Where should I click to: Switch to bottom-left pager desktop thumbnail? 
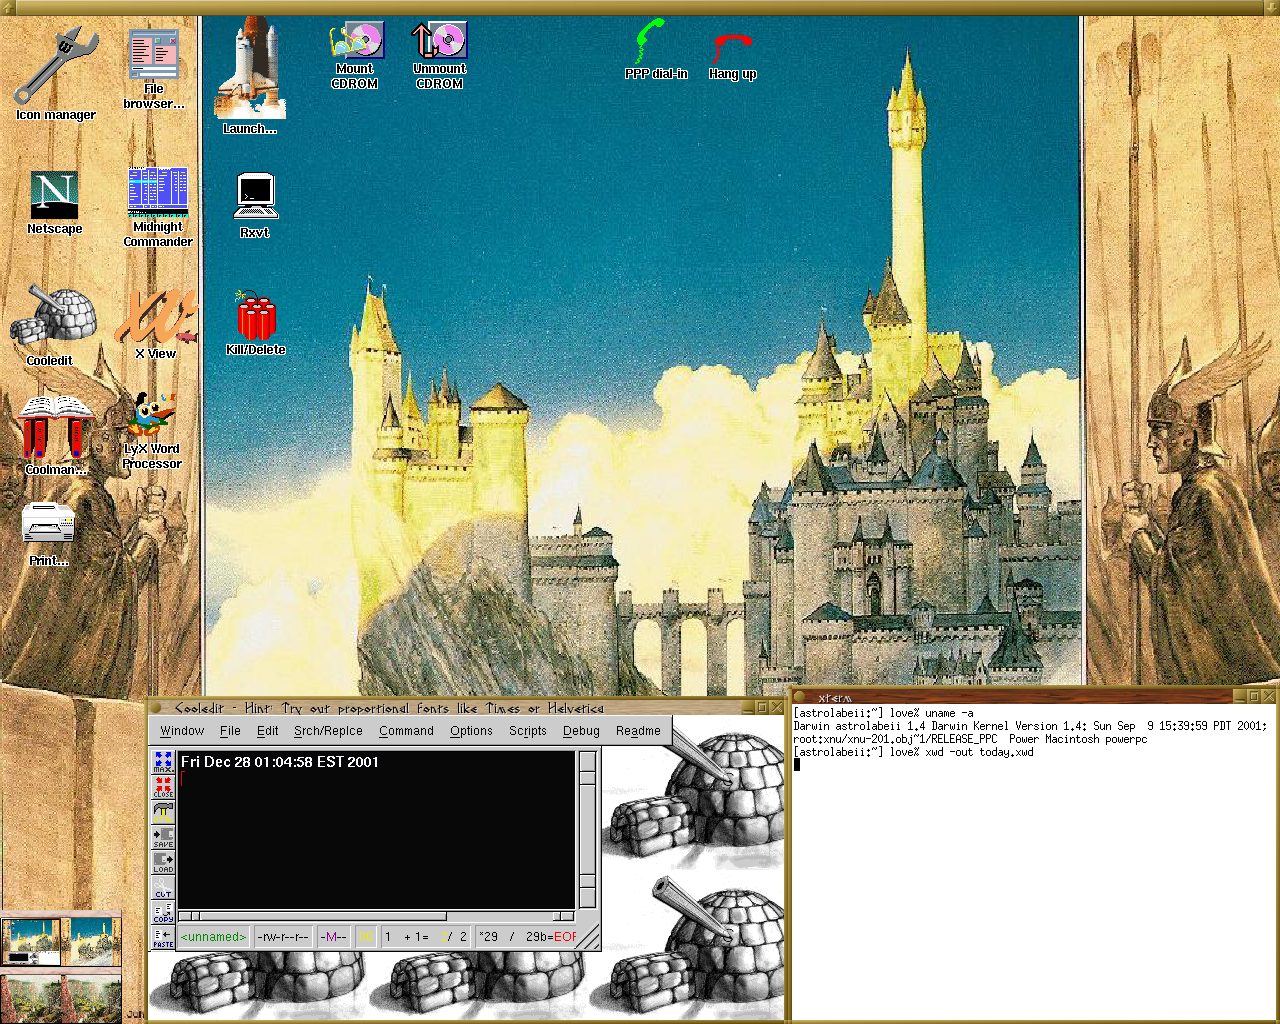[x=31, y=997]
